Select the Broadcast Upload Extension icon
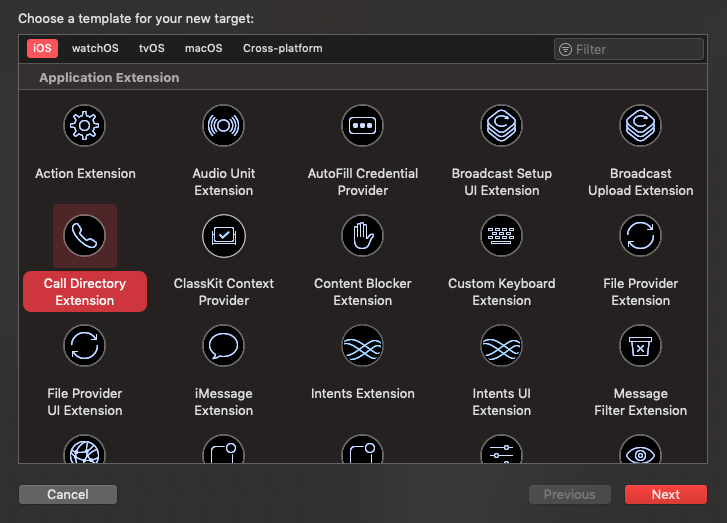This screenshot has height=523, width=727. tap(640, 126)
